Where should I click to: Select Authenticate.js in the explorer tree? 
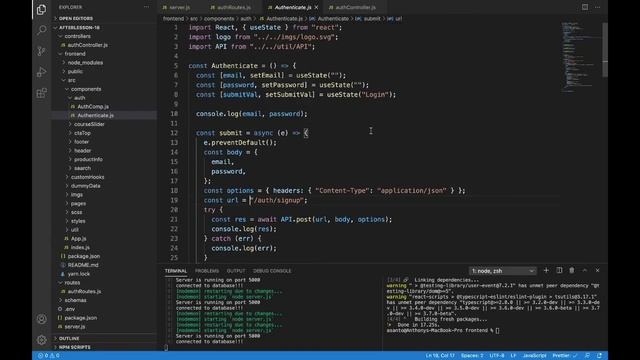95,116
